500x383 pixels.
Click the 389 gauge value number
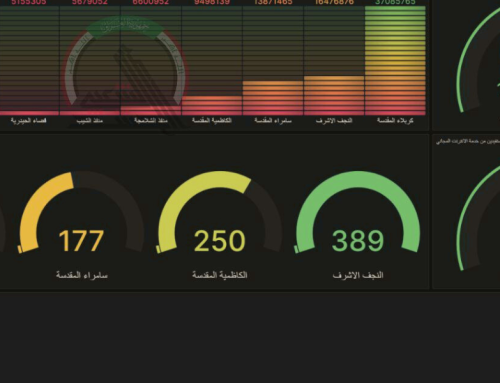pos(358,241)
